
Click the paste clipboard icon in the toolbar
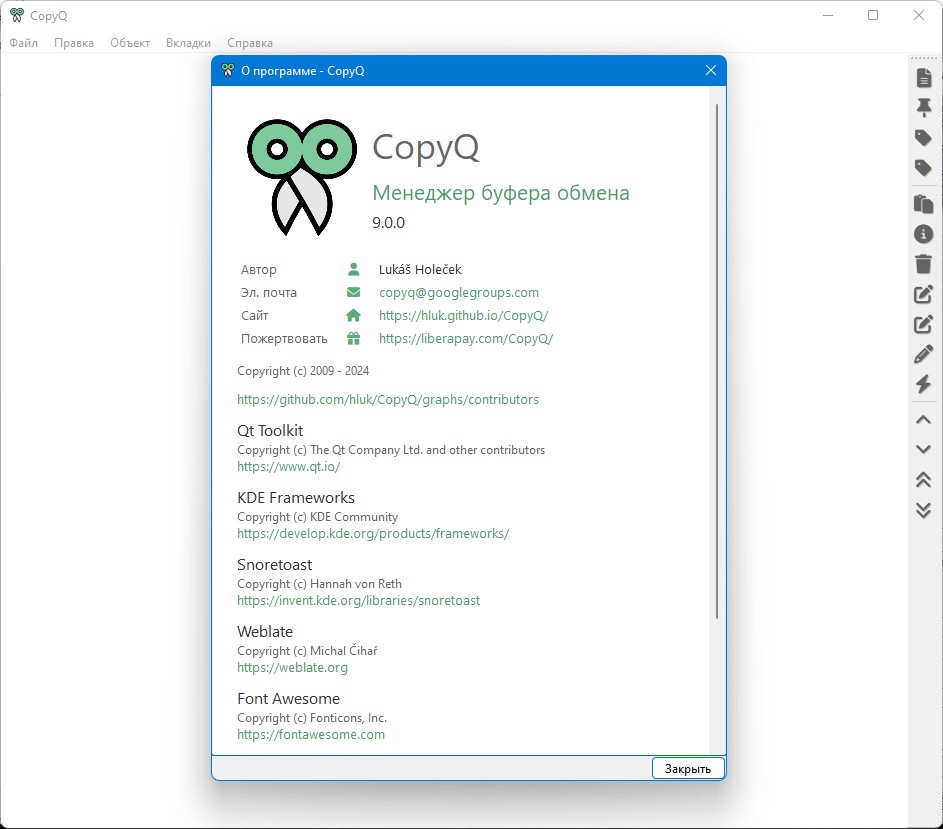coord(924,204)
